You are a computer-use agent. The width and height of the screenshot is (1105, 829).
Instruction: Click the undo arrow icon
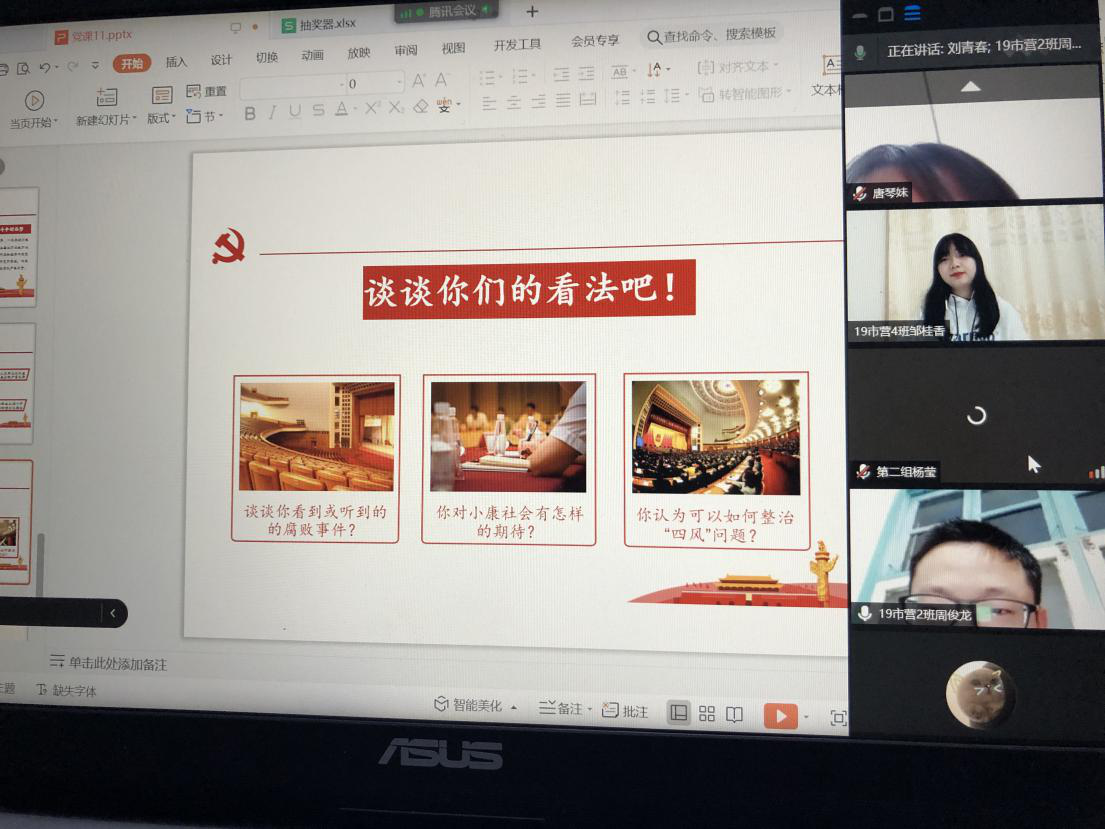44,67
